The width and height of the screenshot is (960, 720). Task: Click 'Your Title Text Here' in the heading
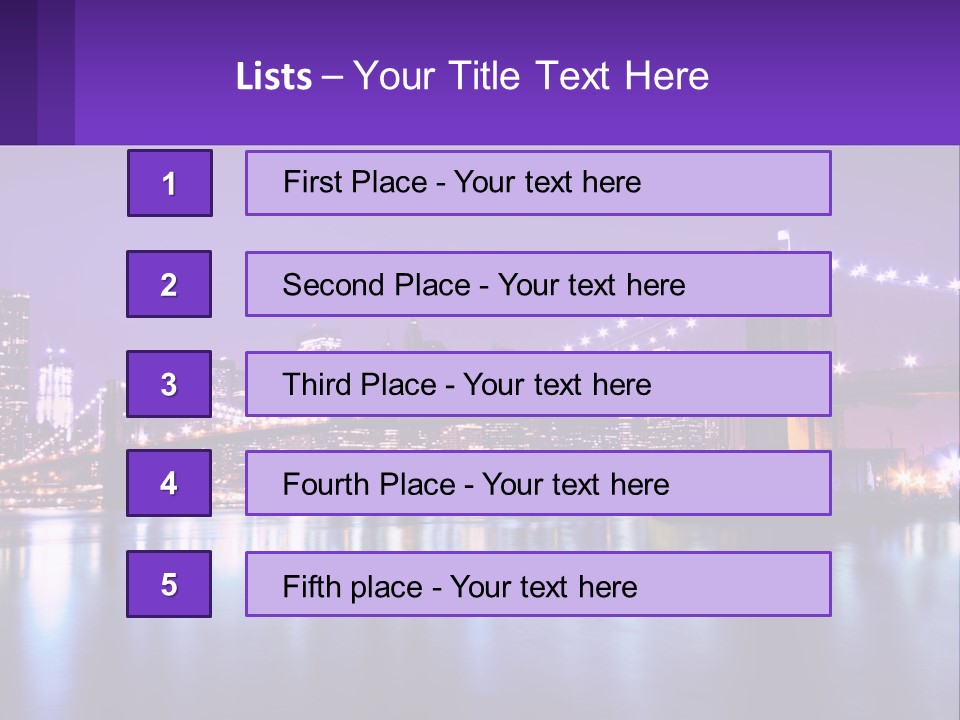(531, 76)
